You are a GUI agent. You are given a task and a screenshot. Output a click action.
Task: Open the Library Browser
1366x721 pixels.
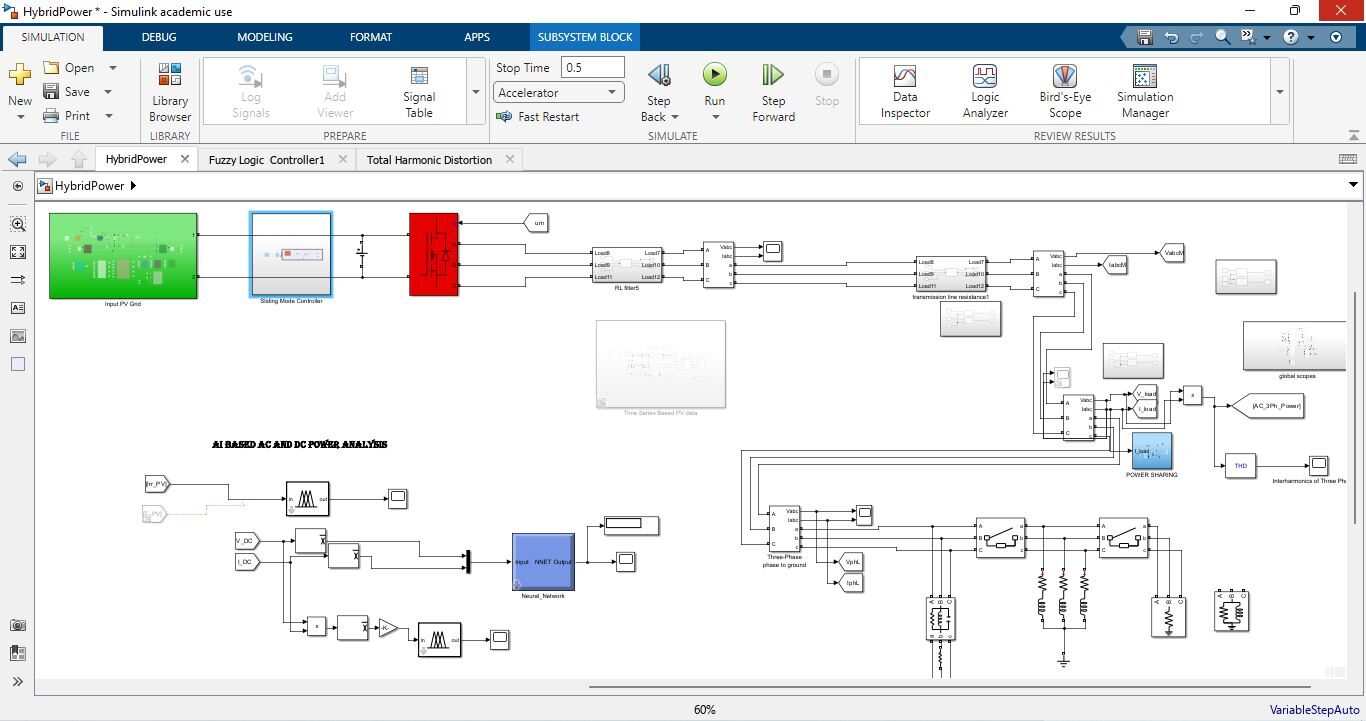point(170,92)
